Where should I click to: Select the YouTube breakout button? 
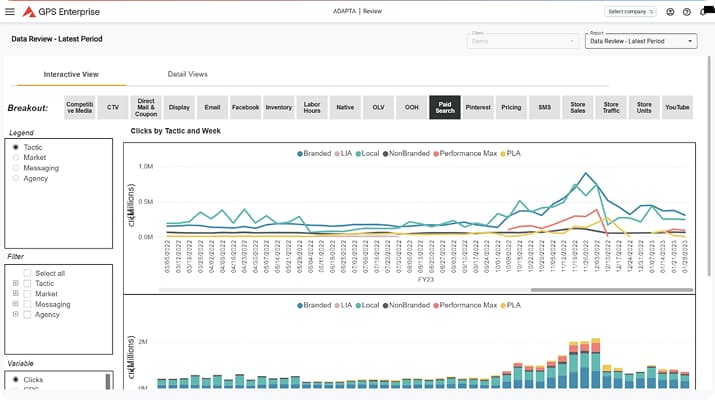click(677, 107)
